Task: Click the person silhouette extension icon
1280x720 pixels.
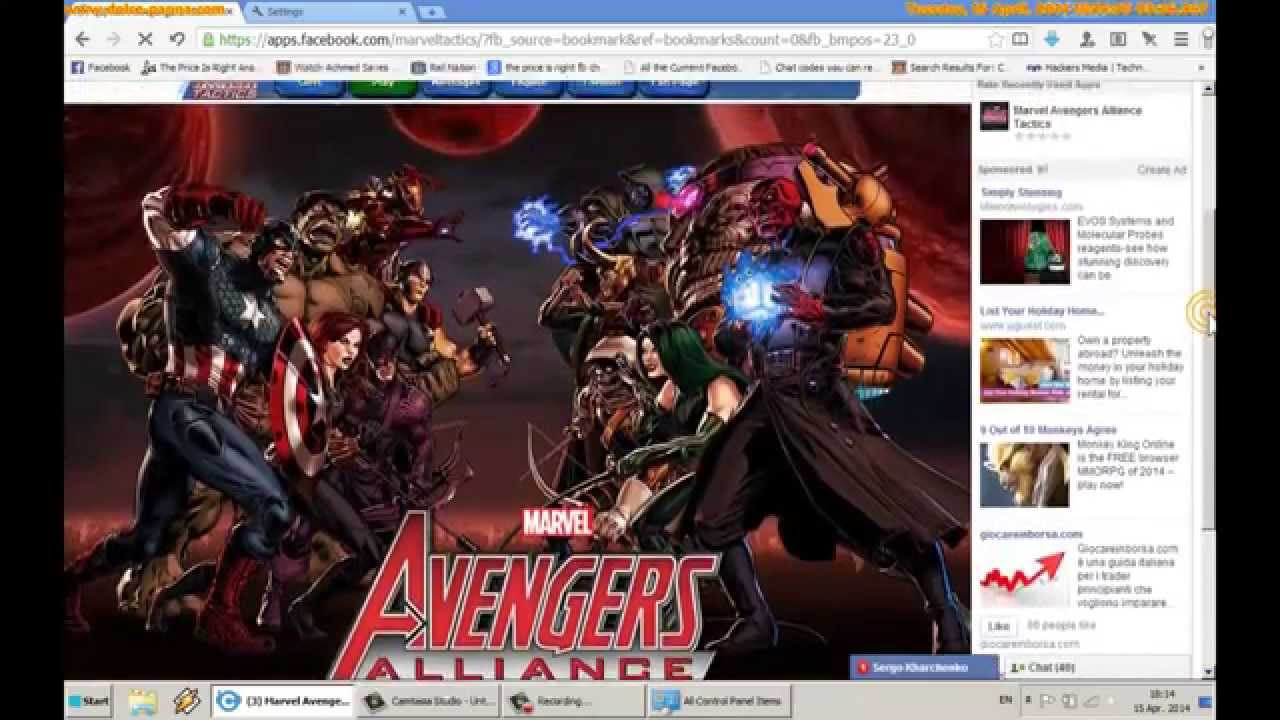Action: [1086, 39]
